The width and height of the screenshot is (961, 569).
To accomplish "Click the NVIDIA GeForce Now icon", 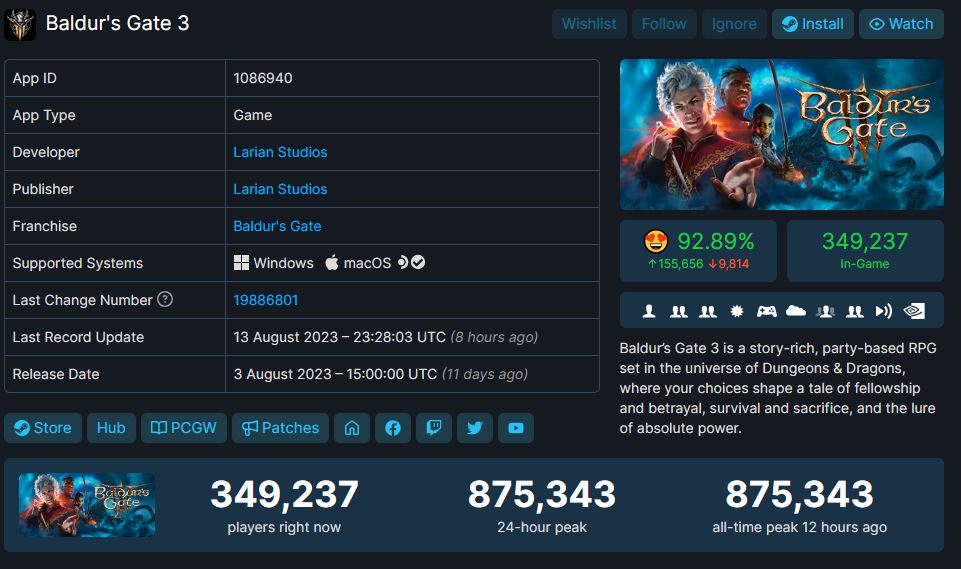I will click(914, 311).
